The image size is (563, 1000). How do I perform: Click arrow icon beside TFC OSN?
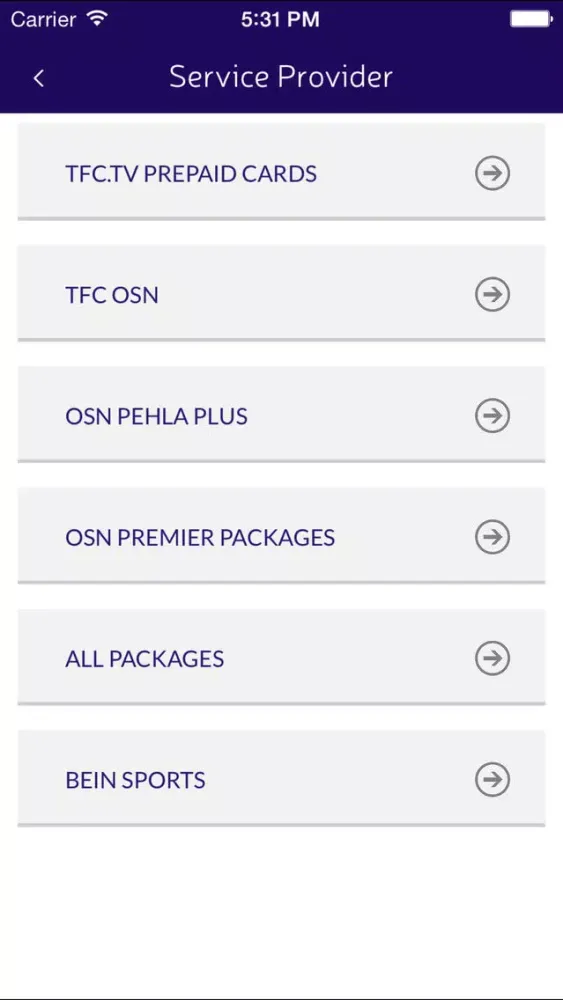click(x=492, y=294)
